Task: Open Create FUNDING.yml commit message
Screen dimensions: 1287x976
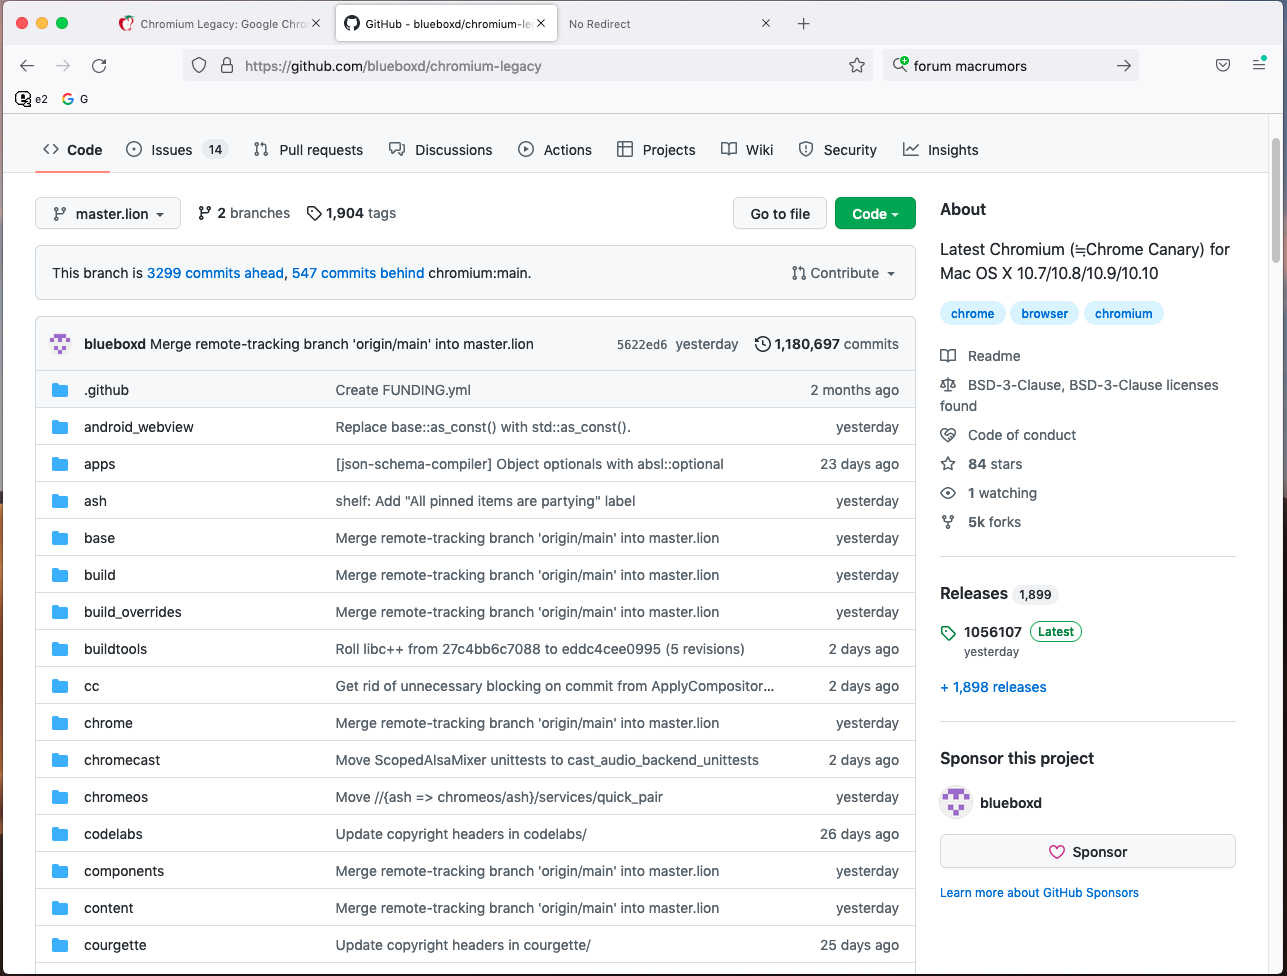Action: [x=403, y=390]
